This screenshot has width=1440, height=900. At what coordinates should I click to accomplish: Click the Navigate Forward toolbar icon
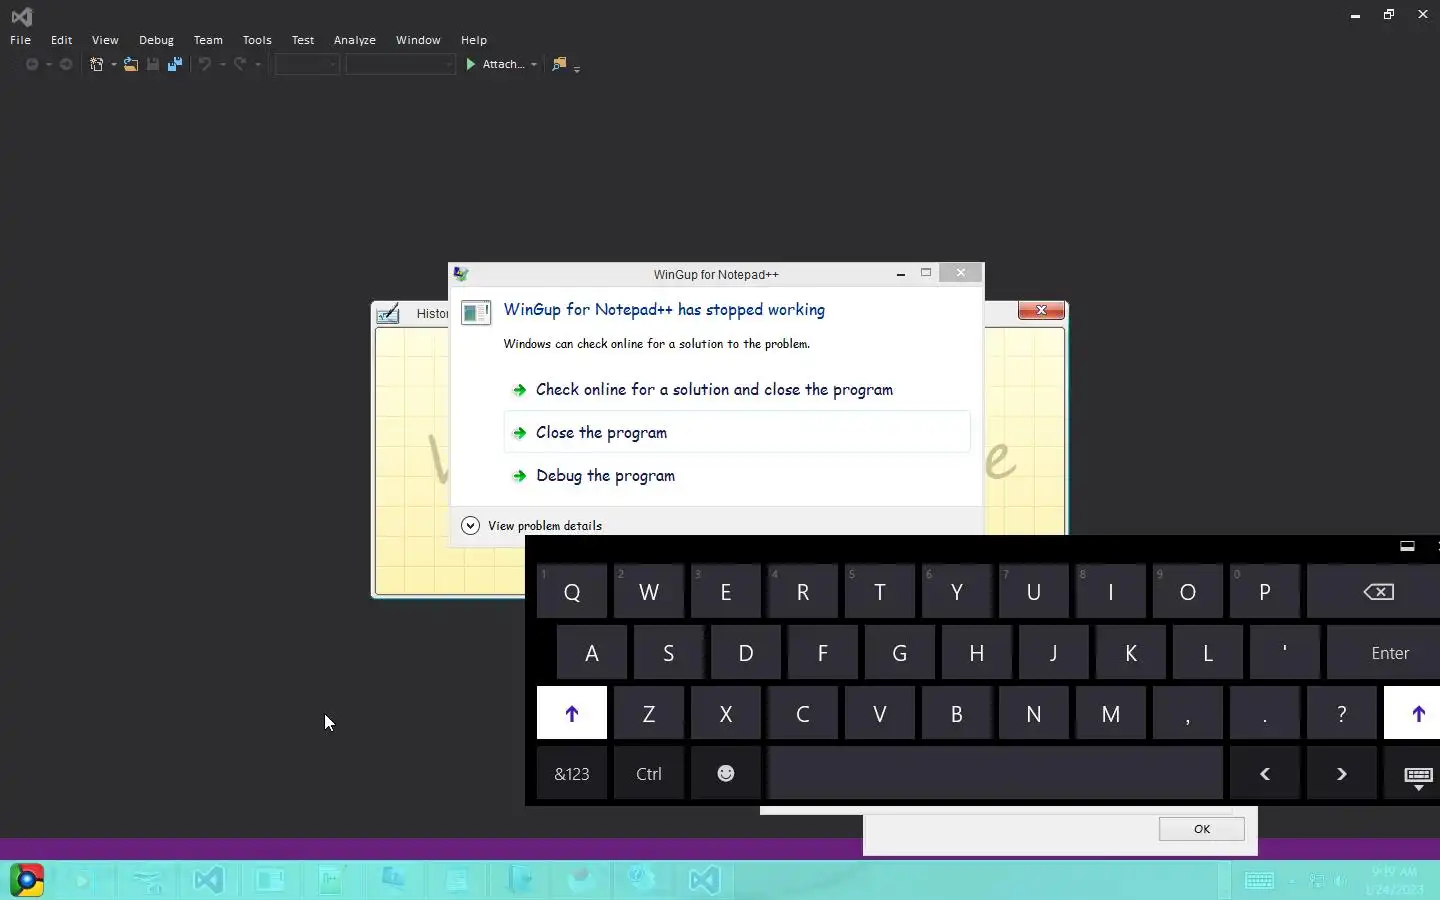point(66,64)
